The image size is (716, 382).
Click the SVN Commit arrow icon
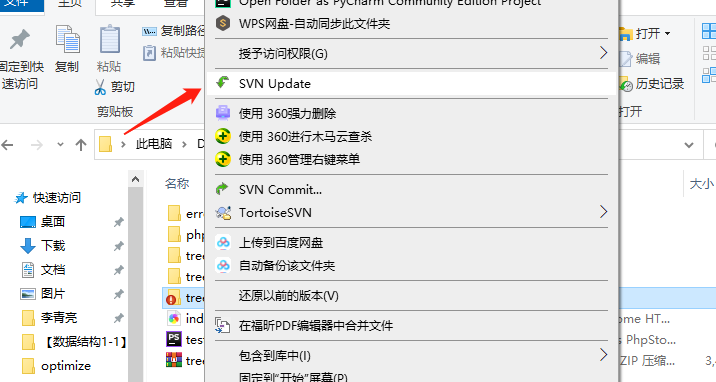pyautogui.click(x=223, y=188)
